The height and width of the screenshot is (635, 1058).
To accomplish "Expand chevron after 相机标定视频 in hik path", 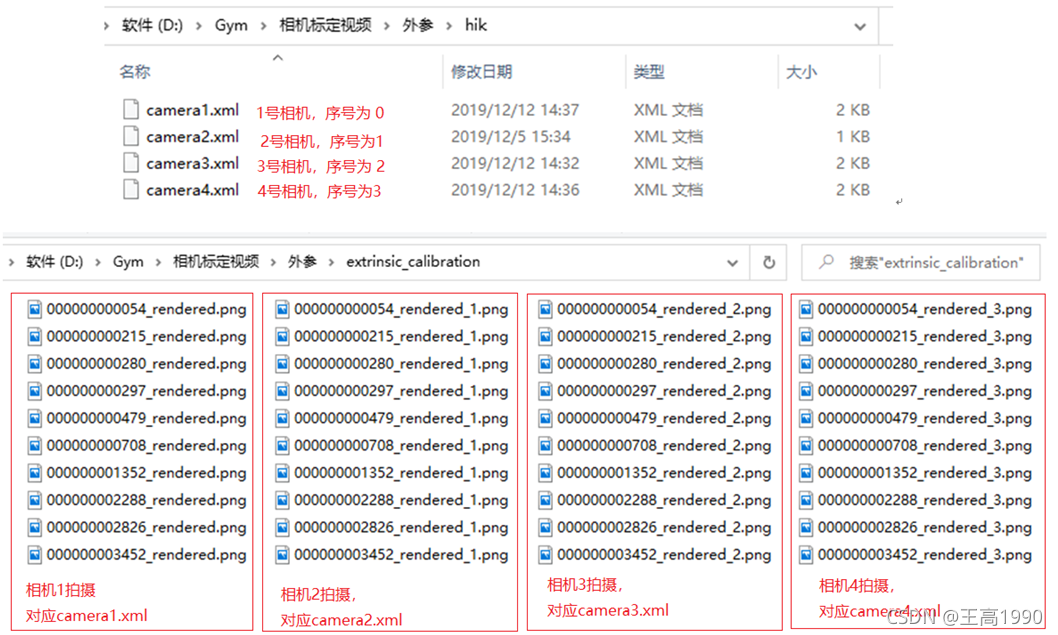I will (x=387, y=26).
